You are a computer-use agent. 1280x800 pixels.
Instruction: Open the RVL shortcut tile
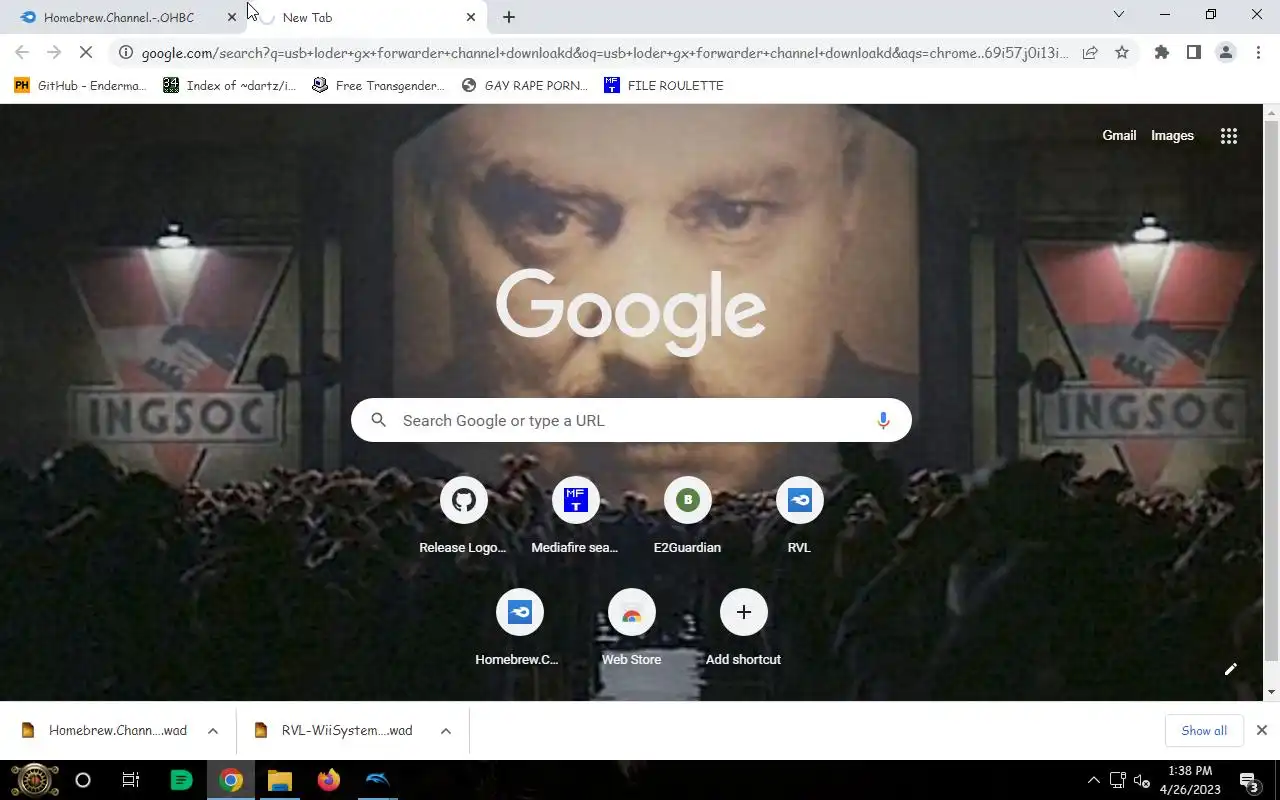click(x=799, y=516)
